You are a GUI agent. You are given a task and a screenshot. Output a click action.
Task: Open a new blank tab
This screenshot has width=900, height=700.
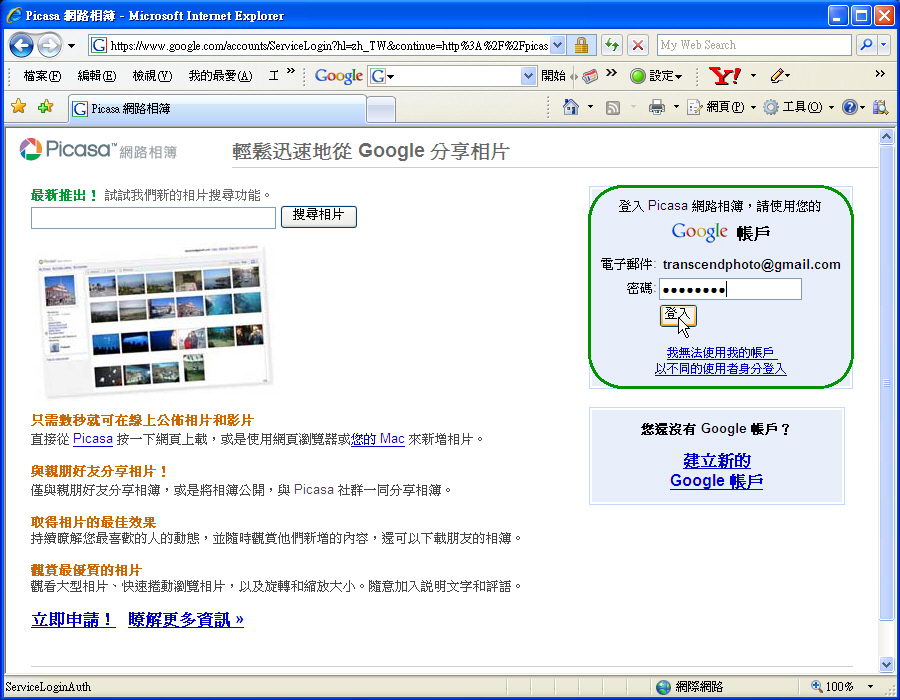[381, 109]
